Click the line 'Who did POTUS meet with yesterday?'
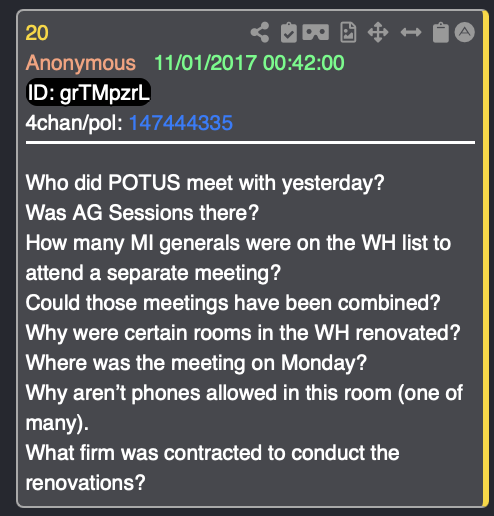The width and height of the screenshot is (494, 516). (x=205, y=183)
